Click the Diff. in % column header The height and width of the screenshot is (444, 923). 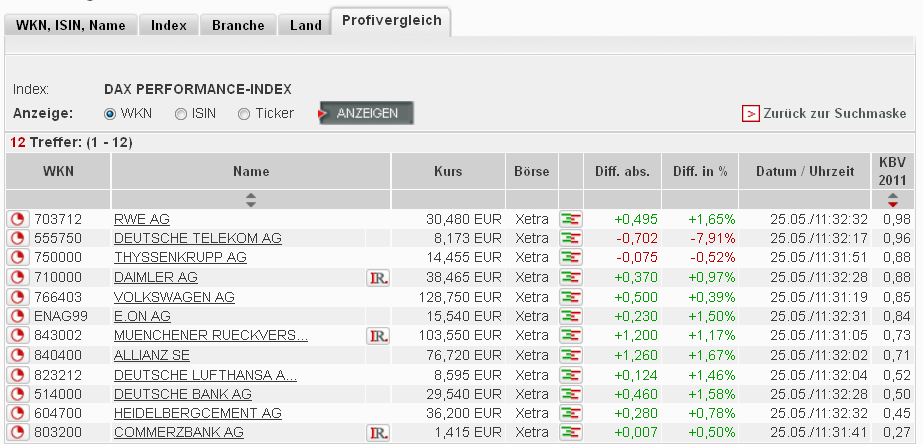[x=700, y=171]
